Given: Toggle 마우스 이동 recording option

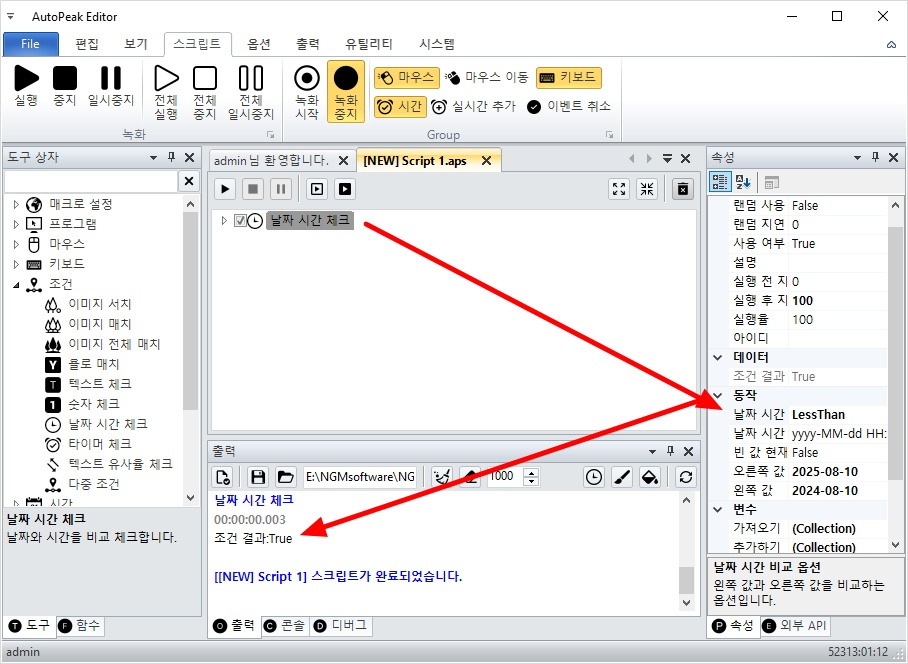Looking at the screenshot, I should [487, 77].
